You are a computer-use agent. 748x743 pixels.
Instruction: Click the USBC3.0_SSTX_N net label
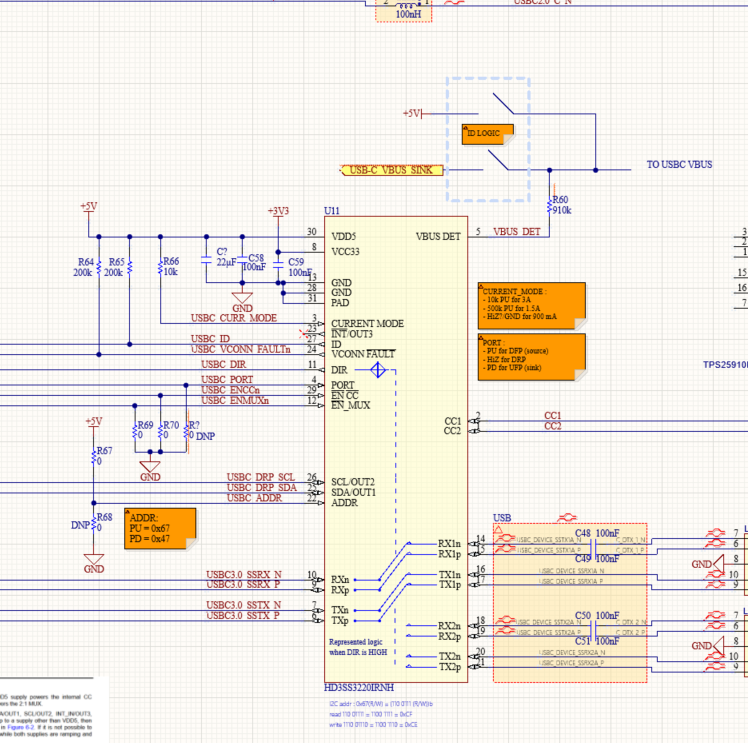click(244, 605)
